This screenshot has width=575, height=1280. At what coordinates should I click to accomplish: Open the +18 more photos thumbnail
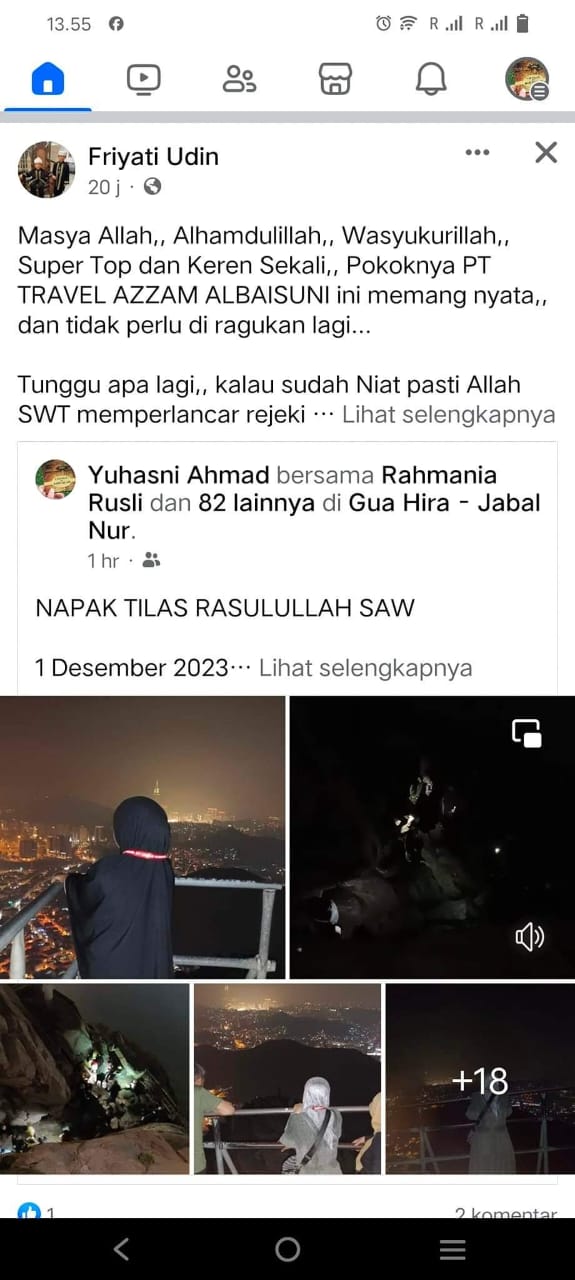(x=480, y=1079)
